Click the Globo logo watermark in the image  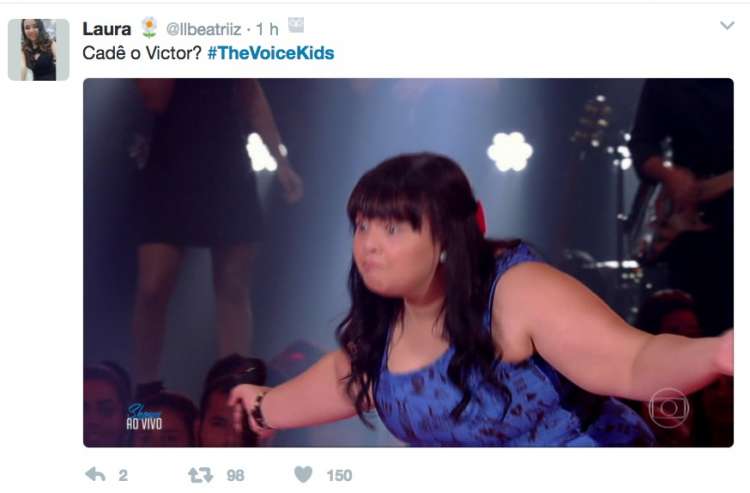(669, 408)
